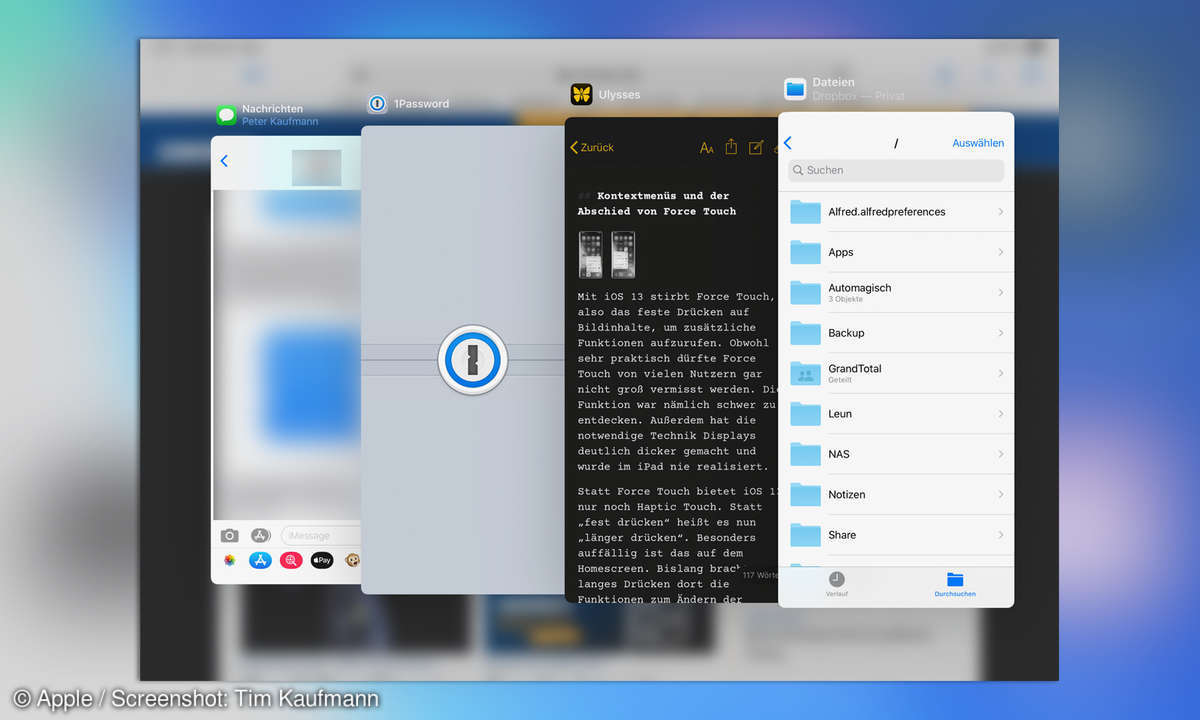
Task: Tap the compose new sheet icon in Ulysses
Action: (x=756, y=147)
